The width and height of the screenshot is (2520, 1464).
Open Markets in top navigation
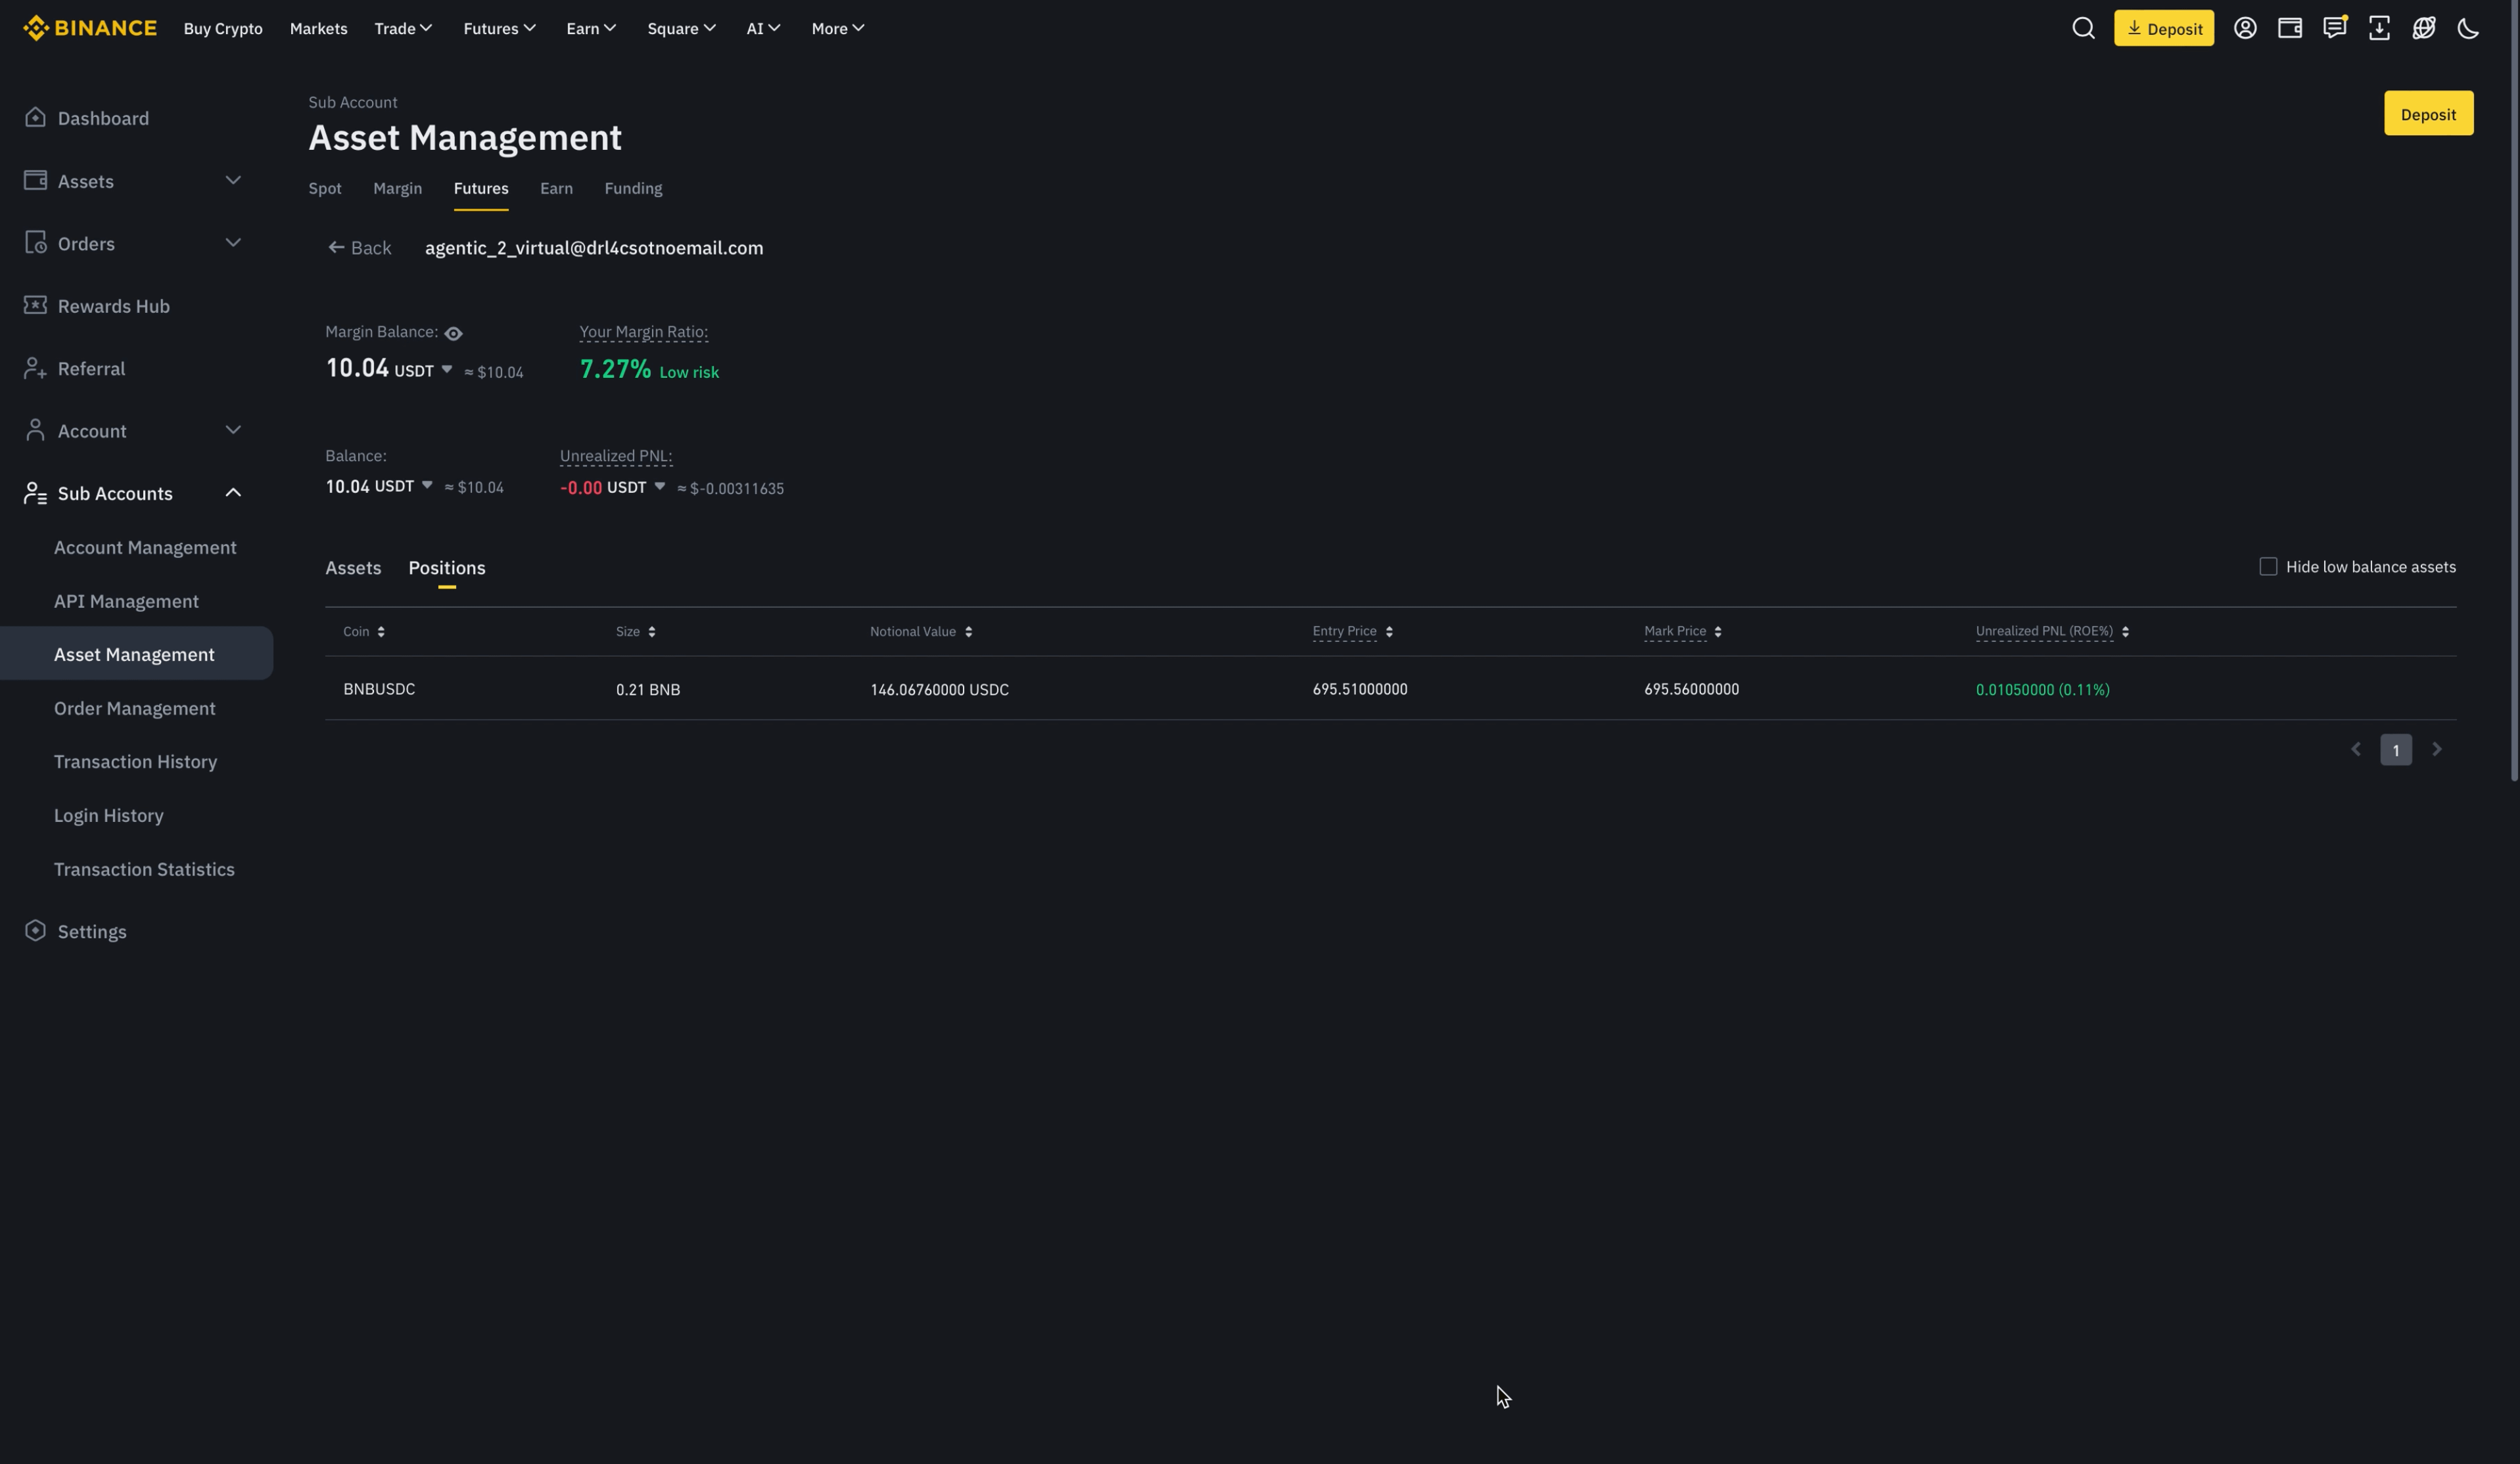[319, 28]
